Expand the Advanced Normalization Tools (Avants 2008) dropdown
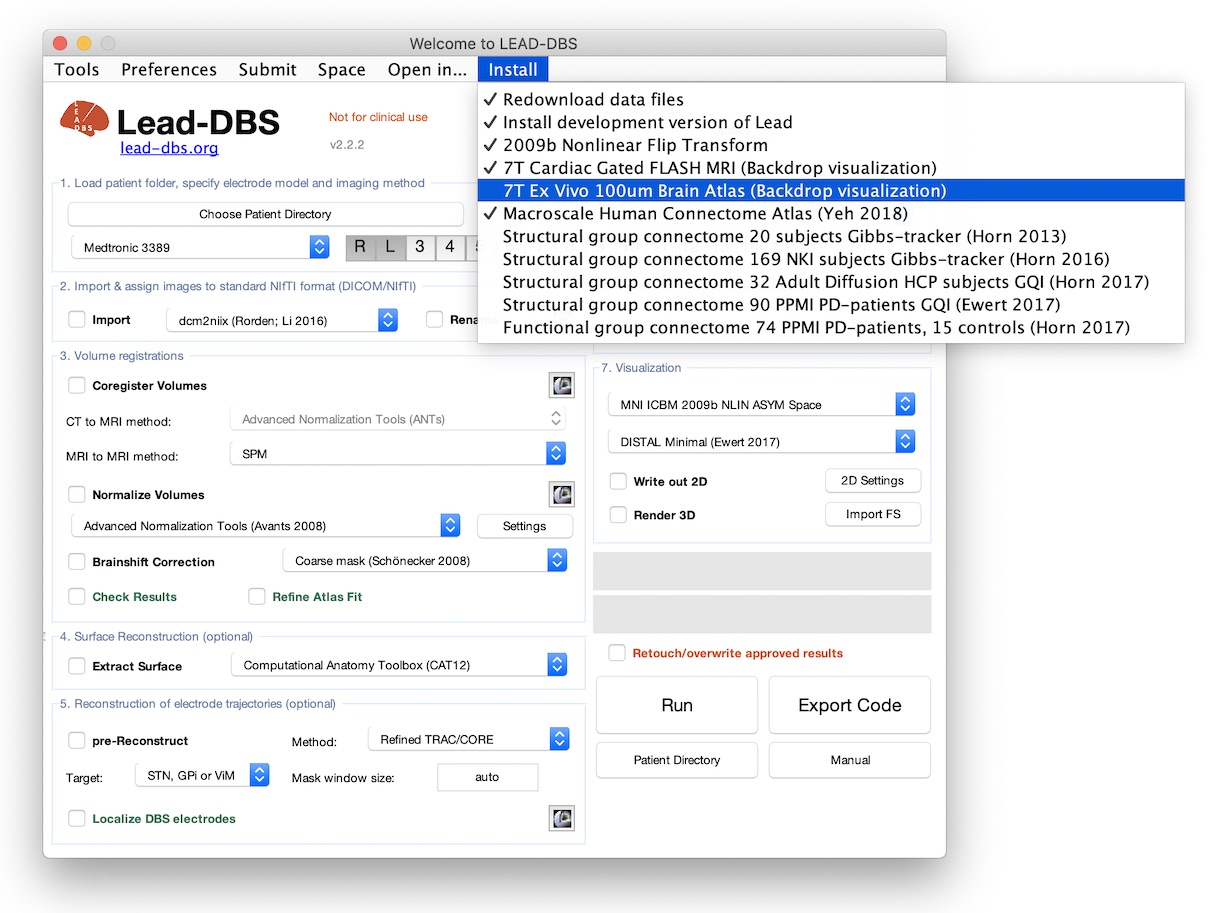Screen dimensions: 1228x913 (265, 525)
